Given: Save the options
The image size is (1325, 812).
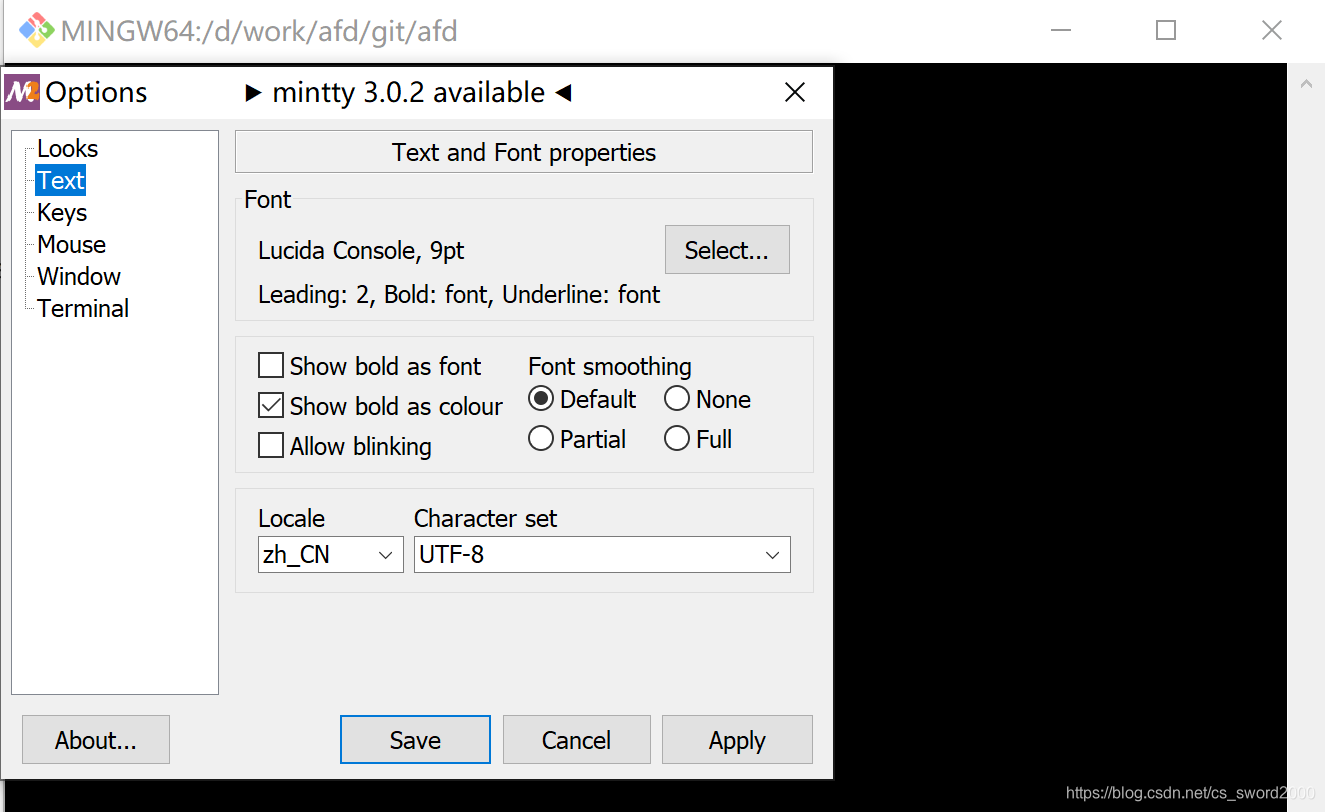Looking at the screenshot, I should click(x=415, y=740).
